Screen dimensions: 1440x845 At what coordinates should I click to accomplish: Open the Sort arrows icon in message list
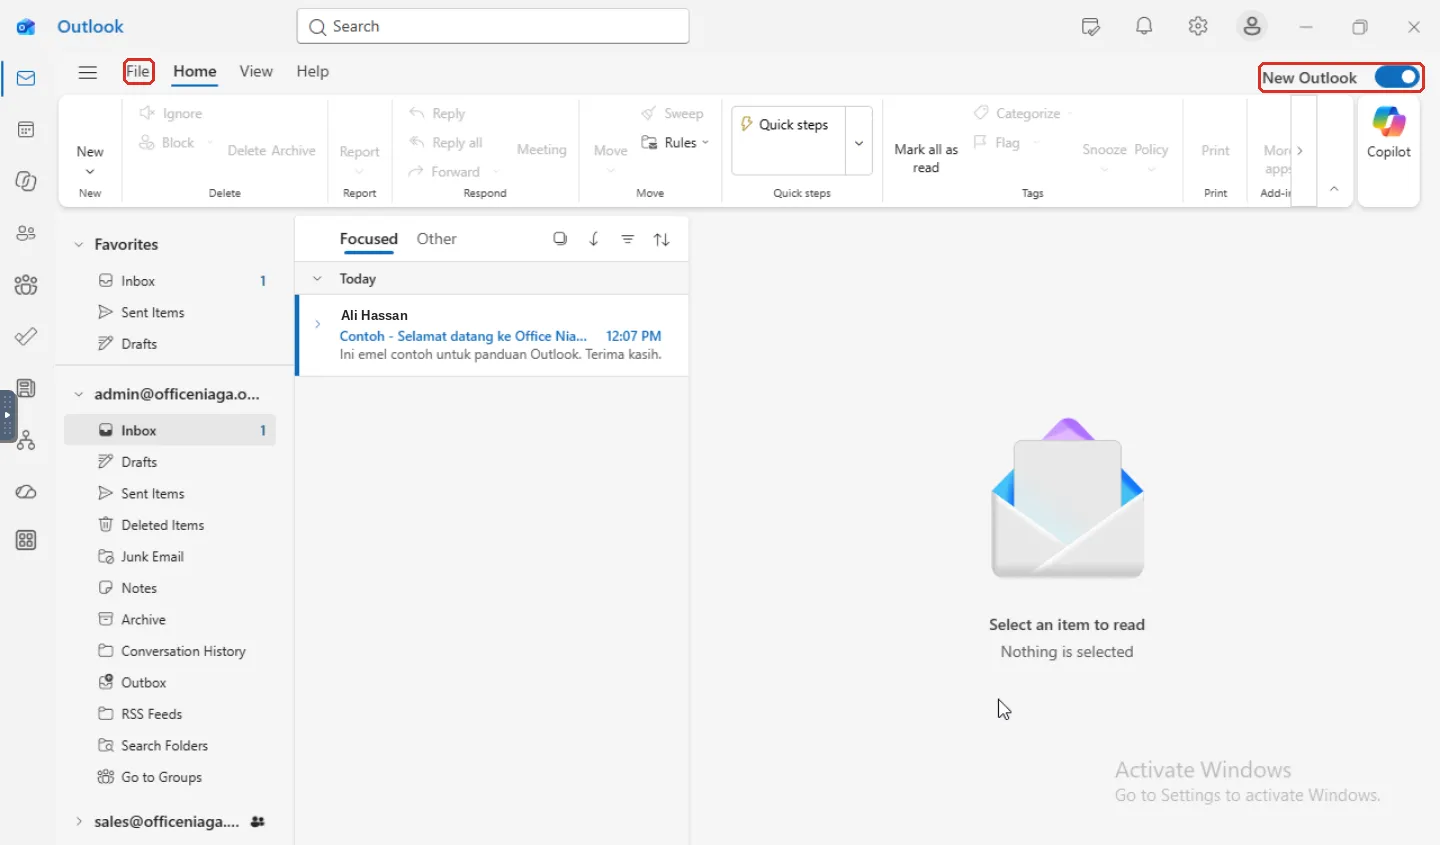click(662, 239)
